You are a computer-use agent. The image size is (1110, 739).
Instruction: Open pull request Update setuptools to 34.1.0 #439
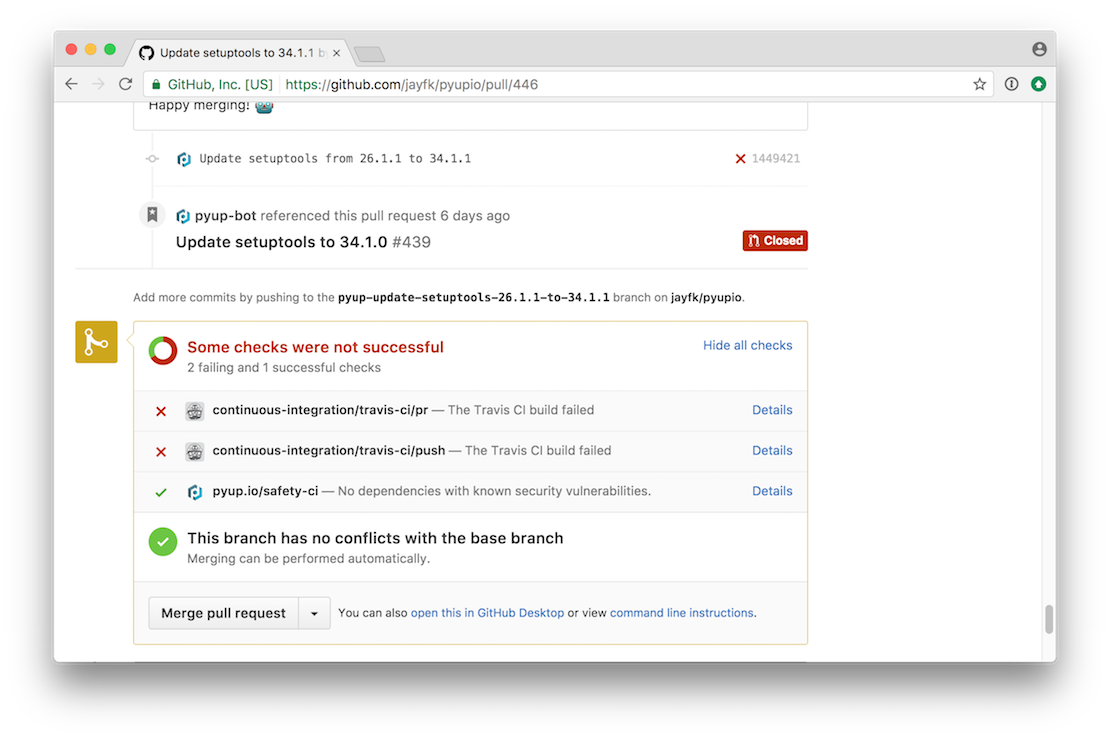[x=303, y=242]
